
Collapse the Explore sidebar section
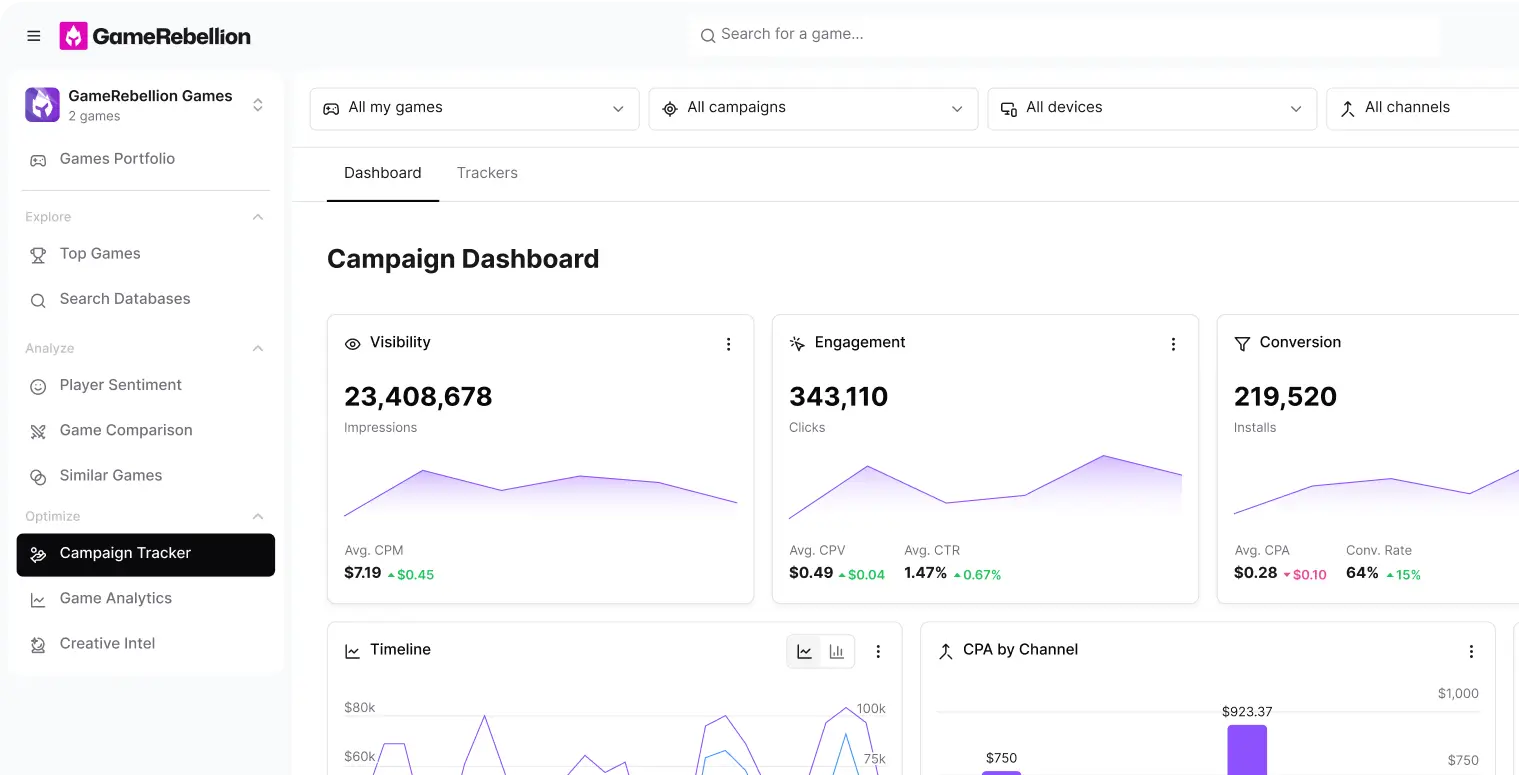coord(258,217)
